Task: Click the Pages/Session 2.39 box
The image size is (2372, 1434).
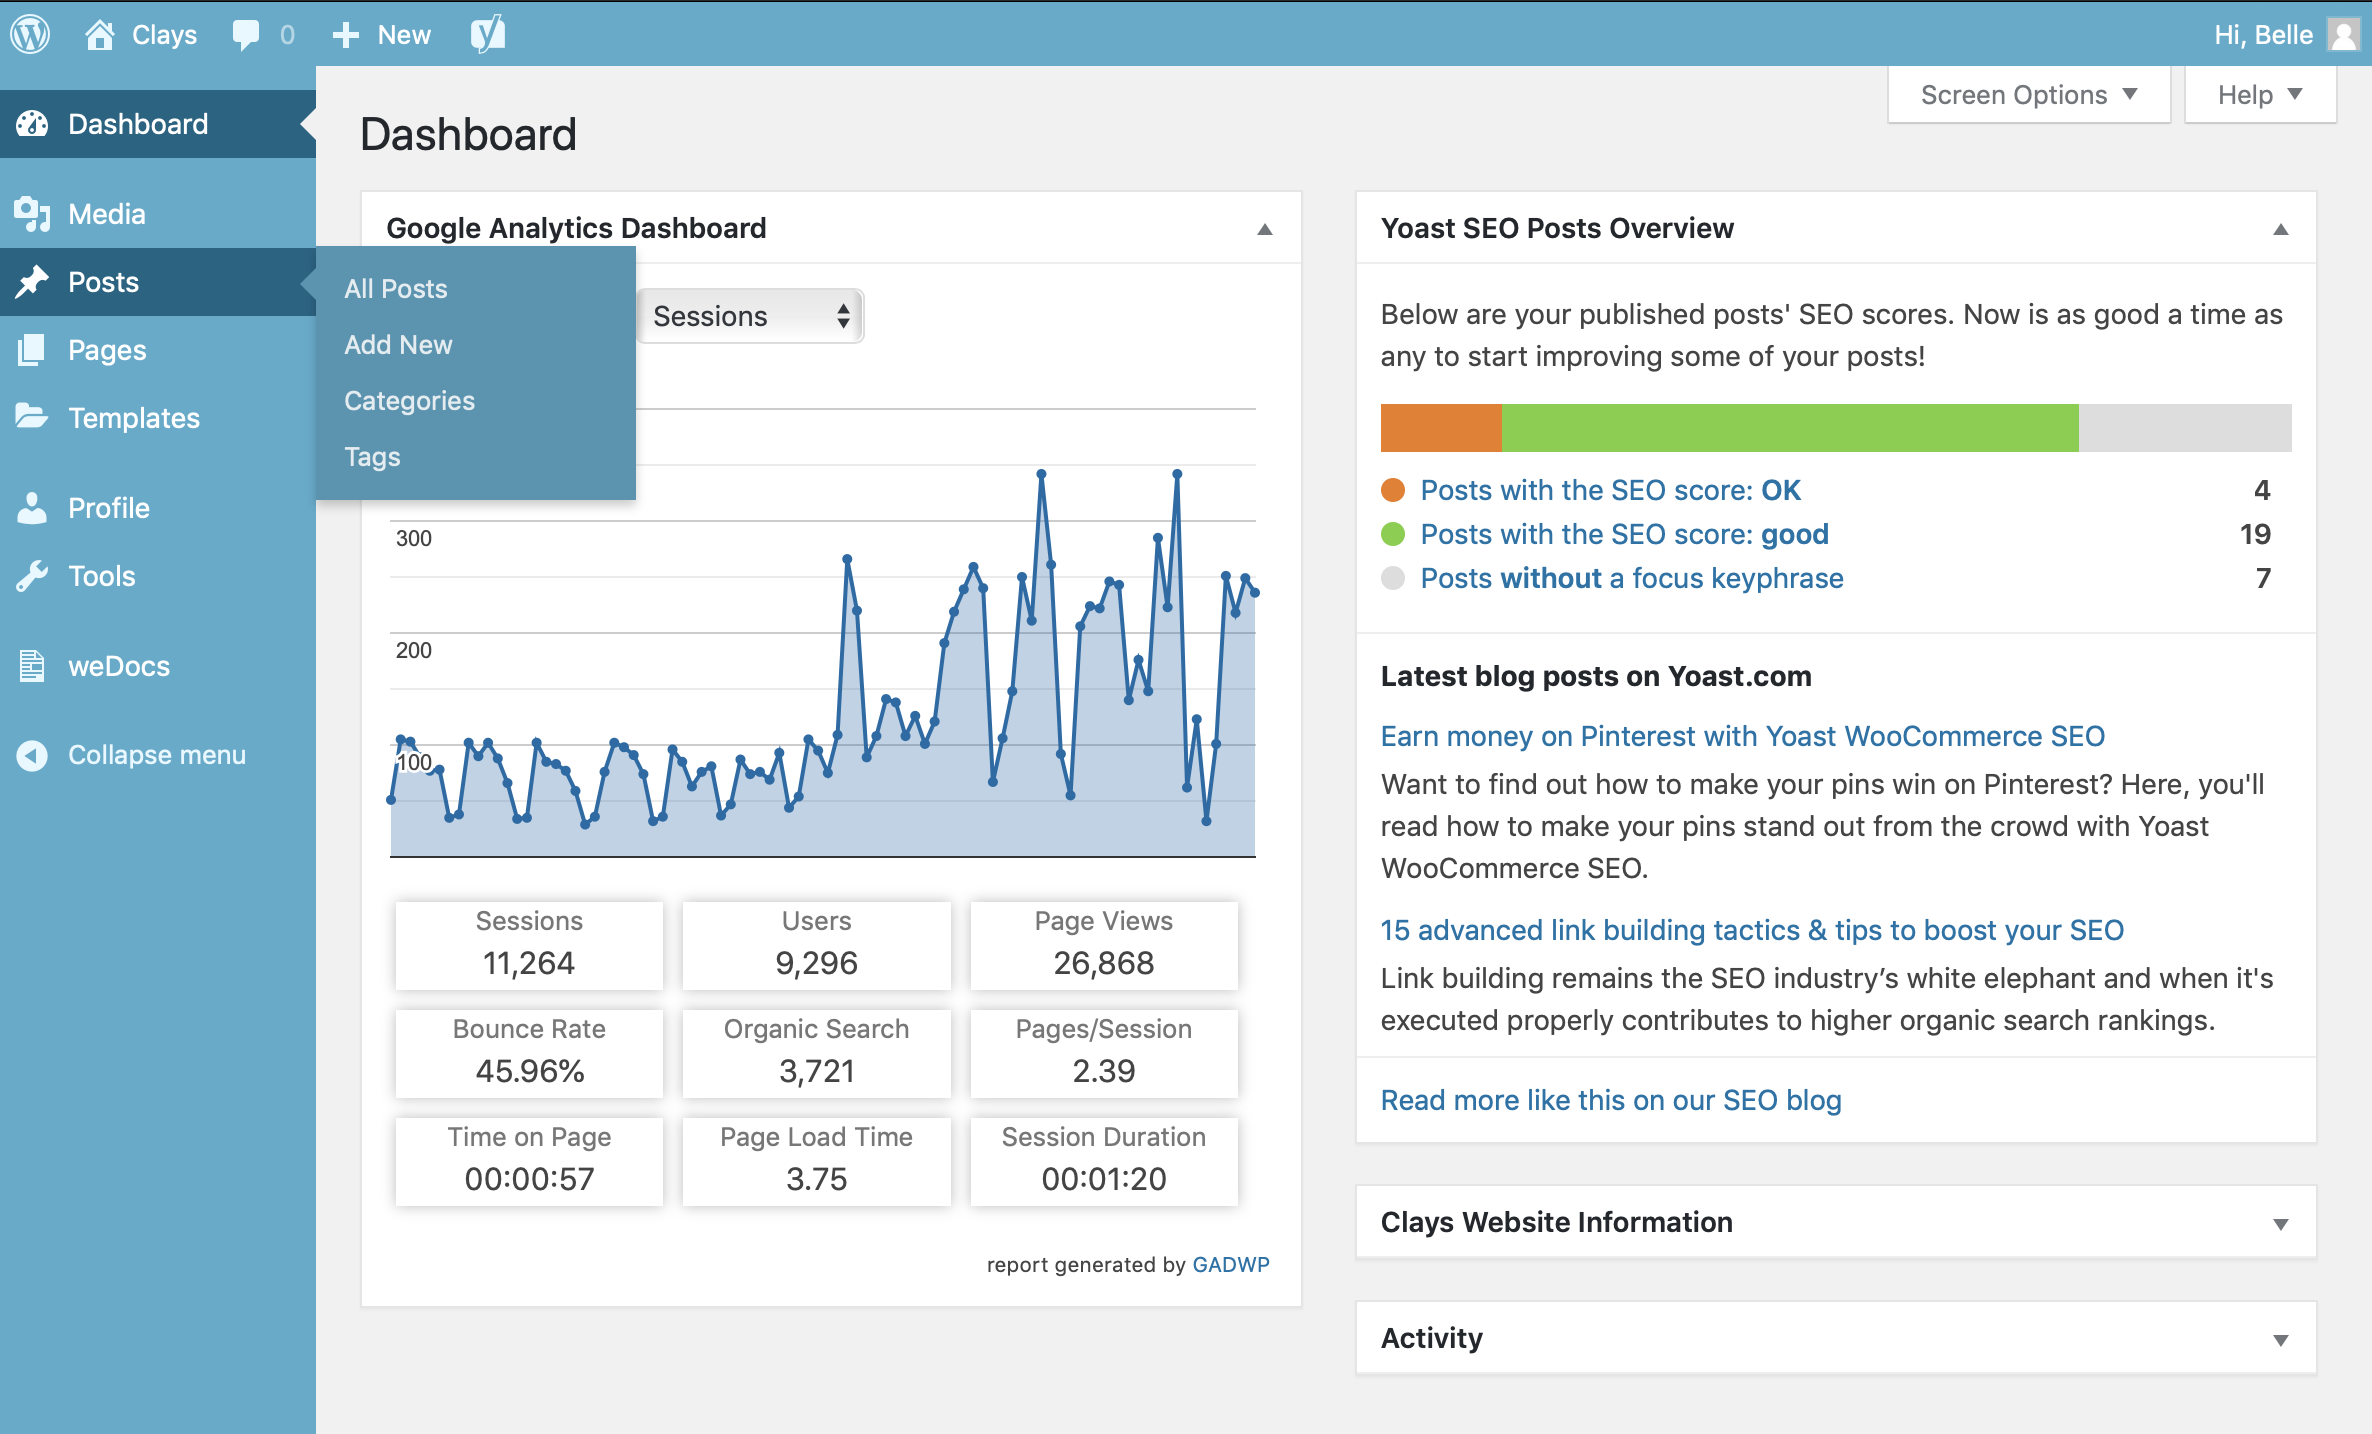Action: (x=1104, y=1053)
